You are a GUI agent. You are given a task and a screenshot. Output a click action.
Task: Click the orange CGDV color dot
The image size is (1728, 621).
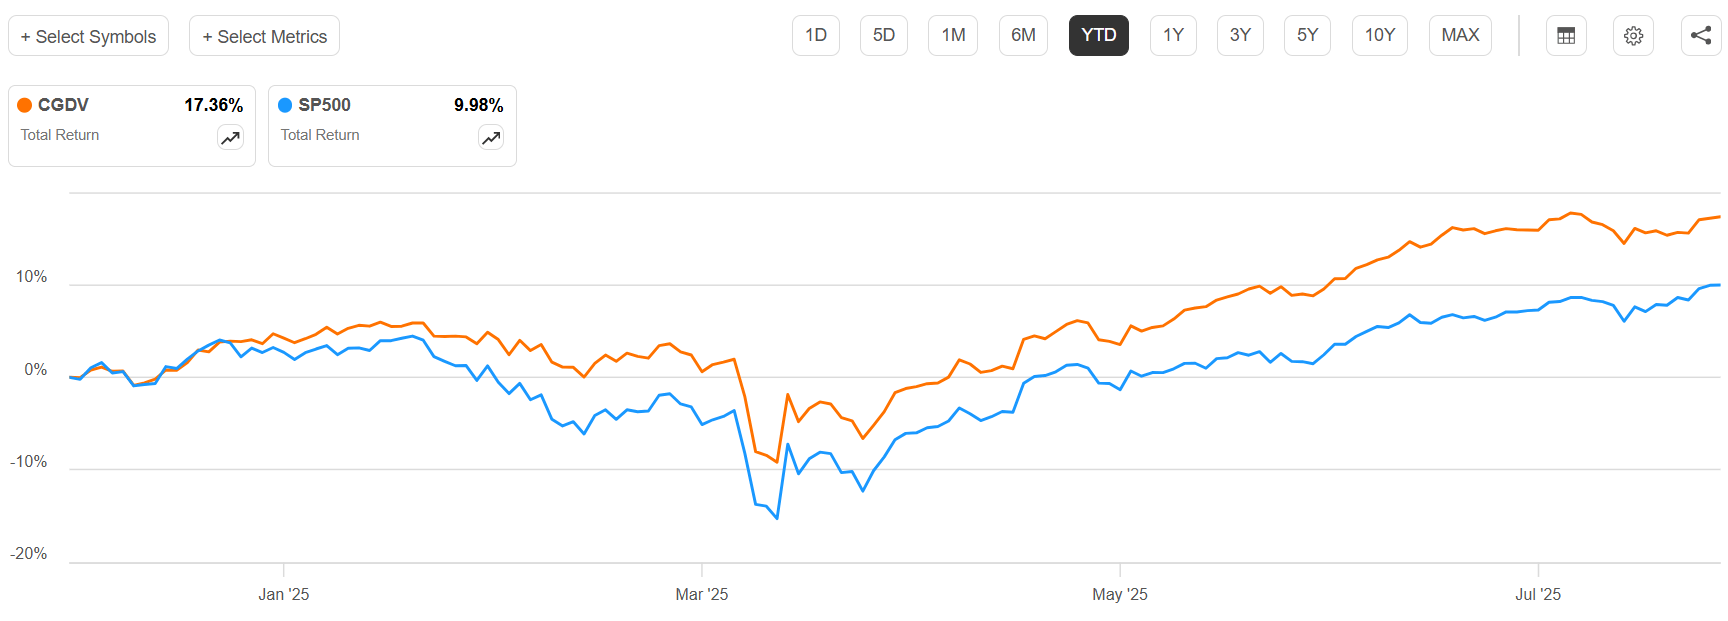[x=24, y=104]
